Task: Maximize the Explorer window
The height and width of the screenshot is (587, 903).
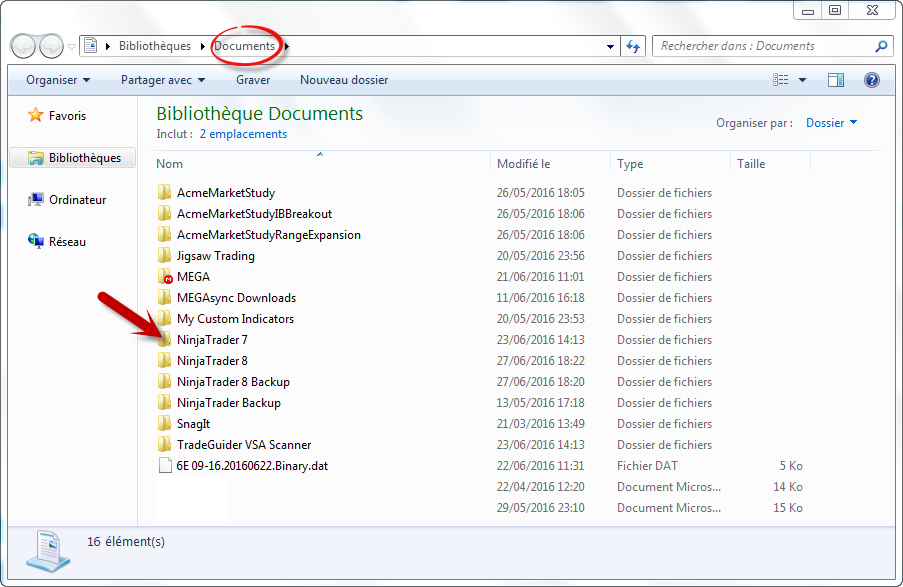Action: pos(835,10)
